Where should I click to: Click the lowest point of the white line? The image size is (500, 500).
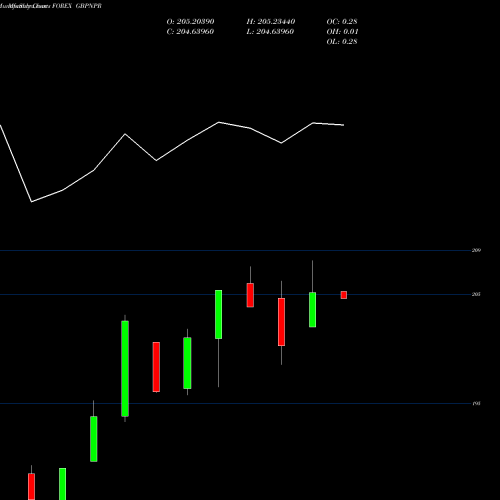pos(31,202)
